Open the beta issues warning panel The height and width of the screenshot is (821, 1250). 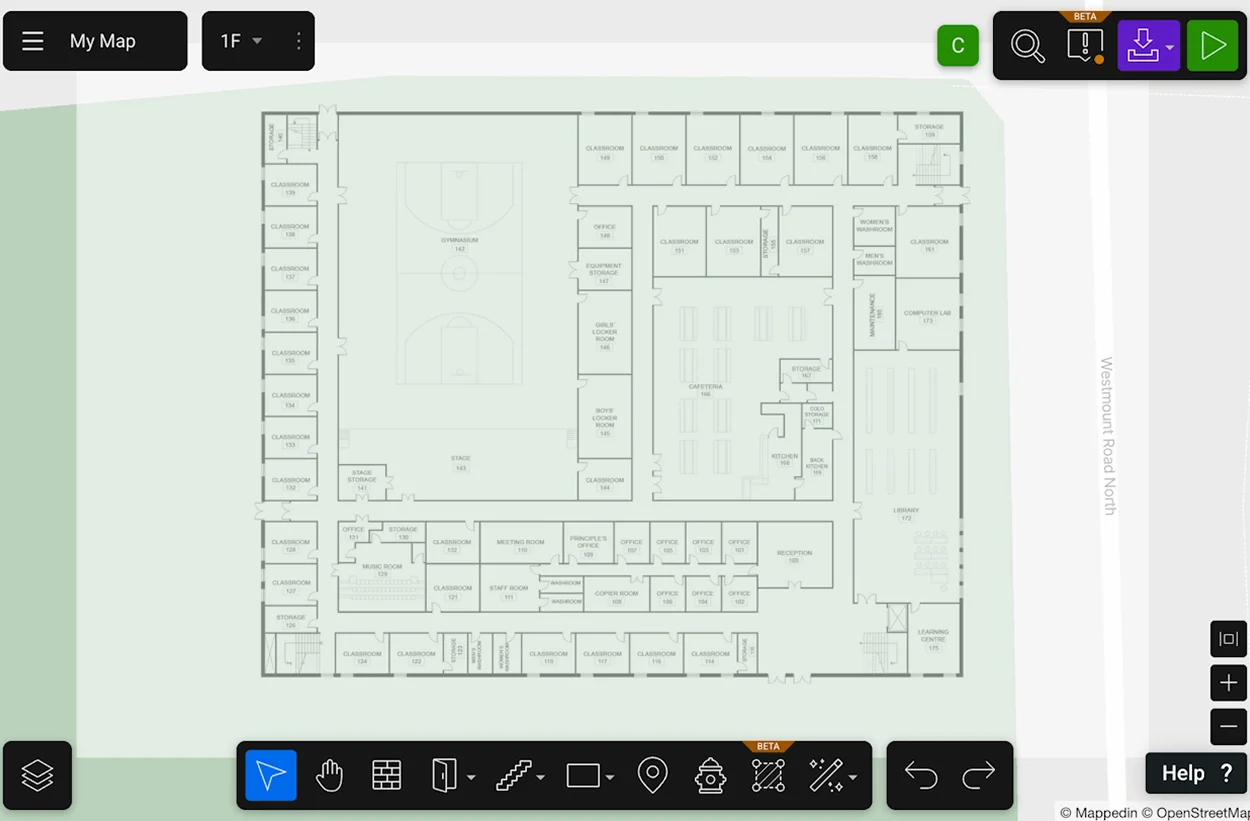click(1085, 46)
